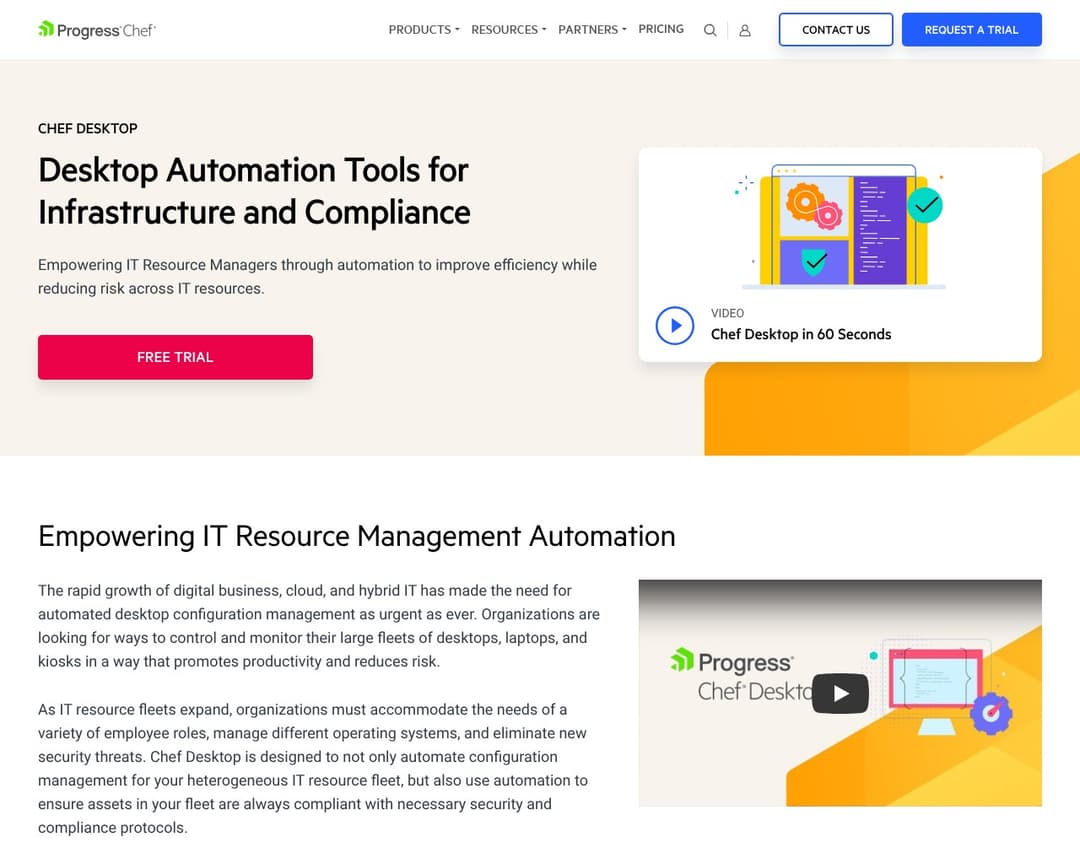Click the blue gauge gear icon in video
The height and width of the screenshot is (864, 1080).
tap(991, 713)
